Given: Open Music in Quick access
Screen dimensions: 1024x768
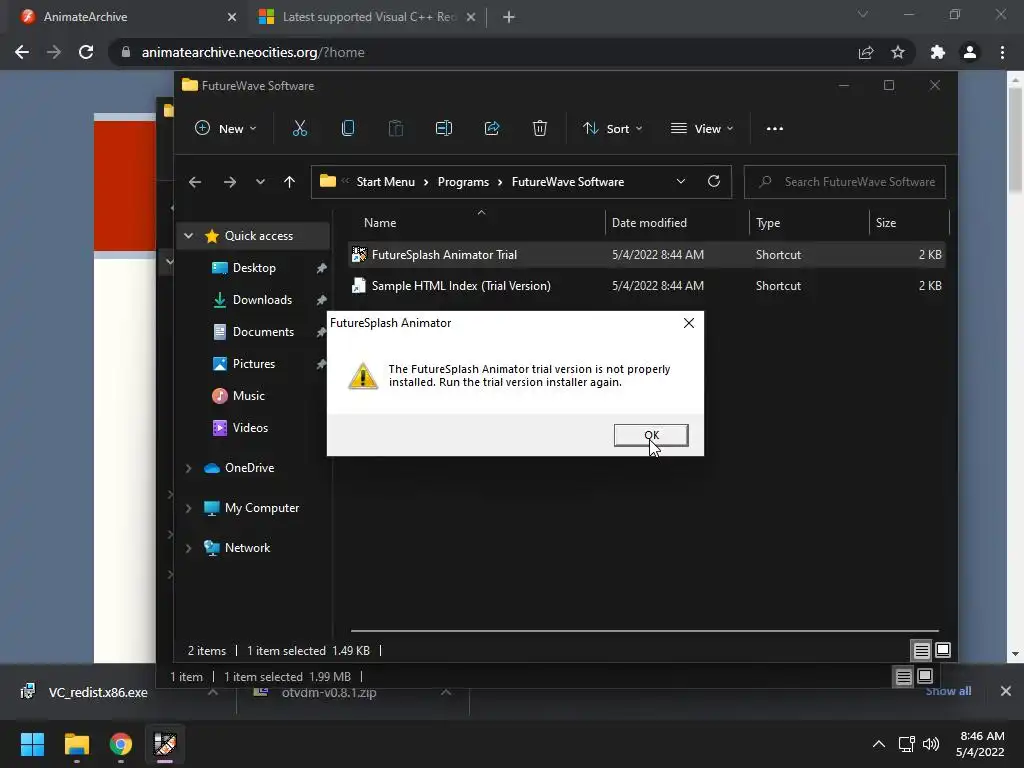Looking at the screenshot, I should (248, 396).
